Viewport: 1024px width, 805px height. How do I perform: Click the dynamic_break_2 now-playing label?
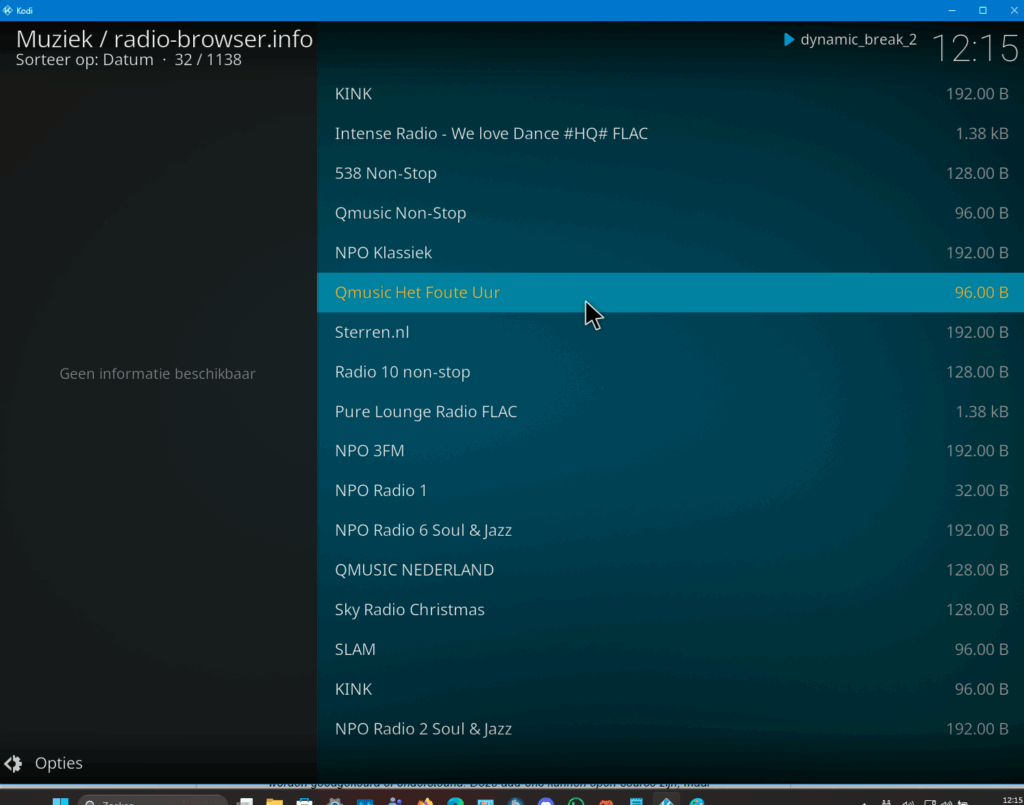coord(858,40)
